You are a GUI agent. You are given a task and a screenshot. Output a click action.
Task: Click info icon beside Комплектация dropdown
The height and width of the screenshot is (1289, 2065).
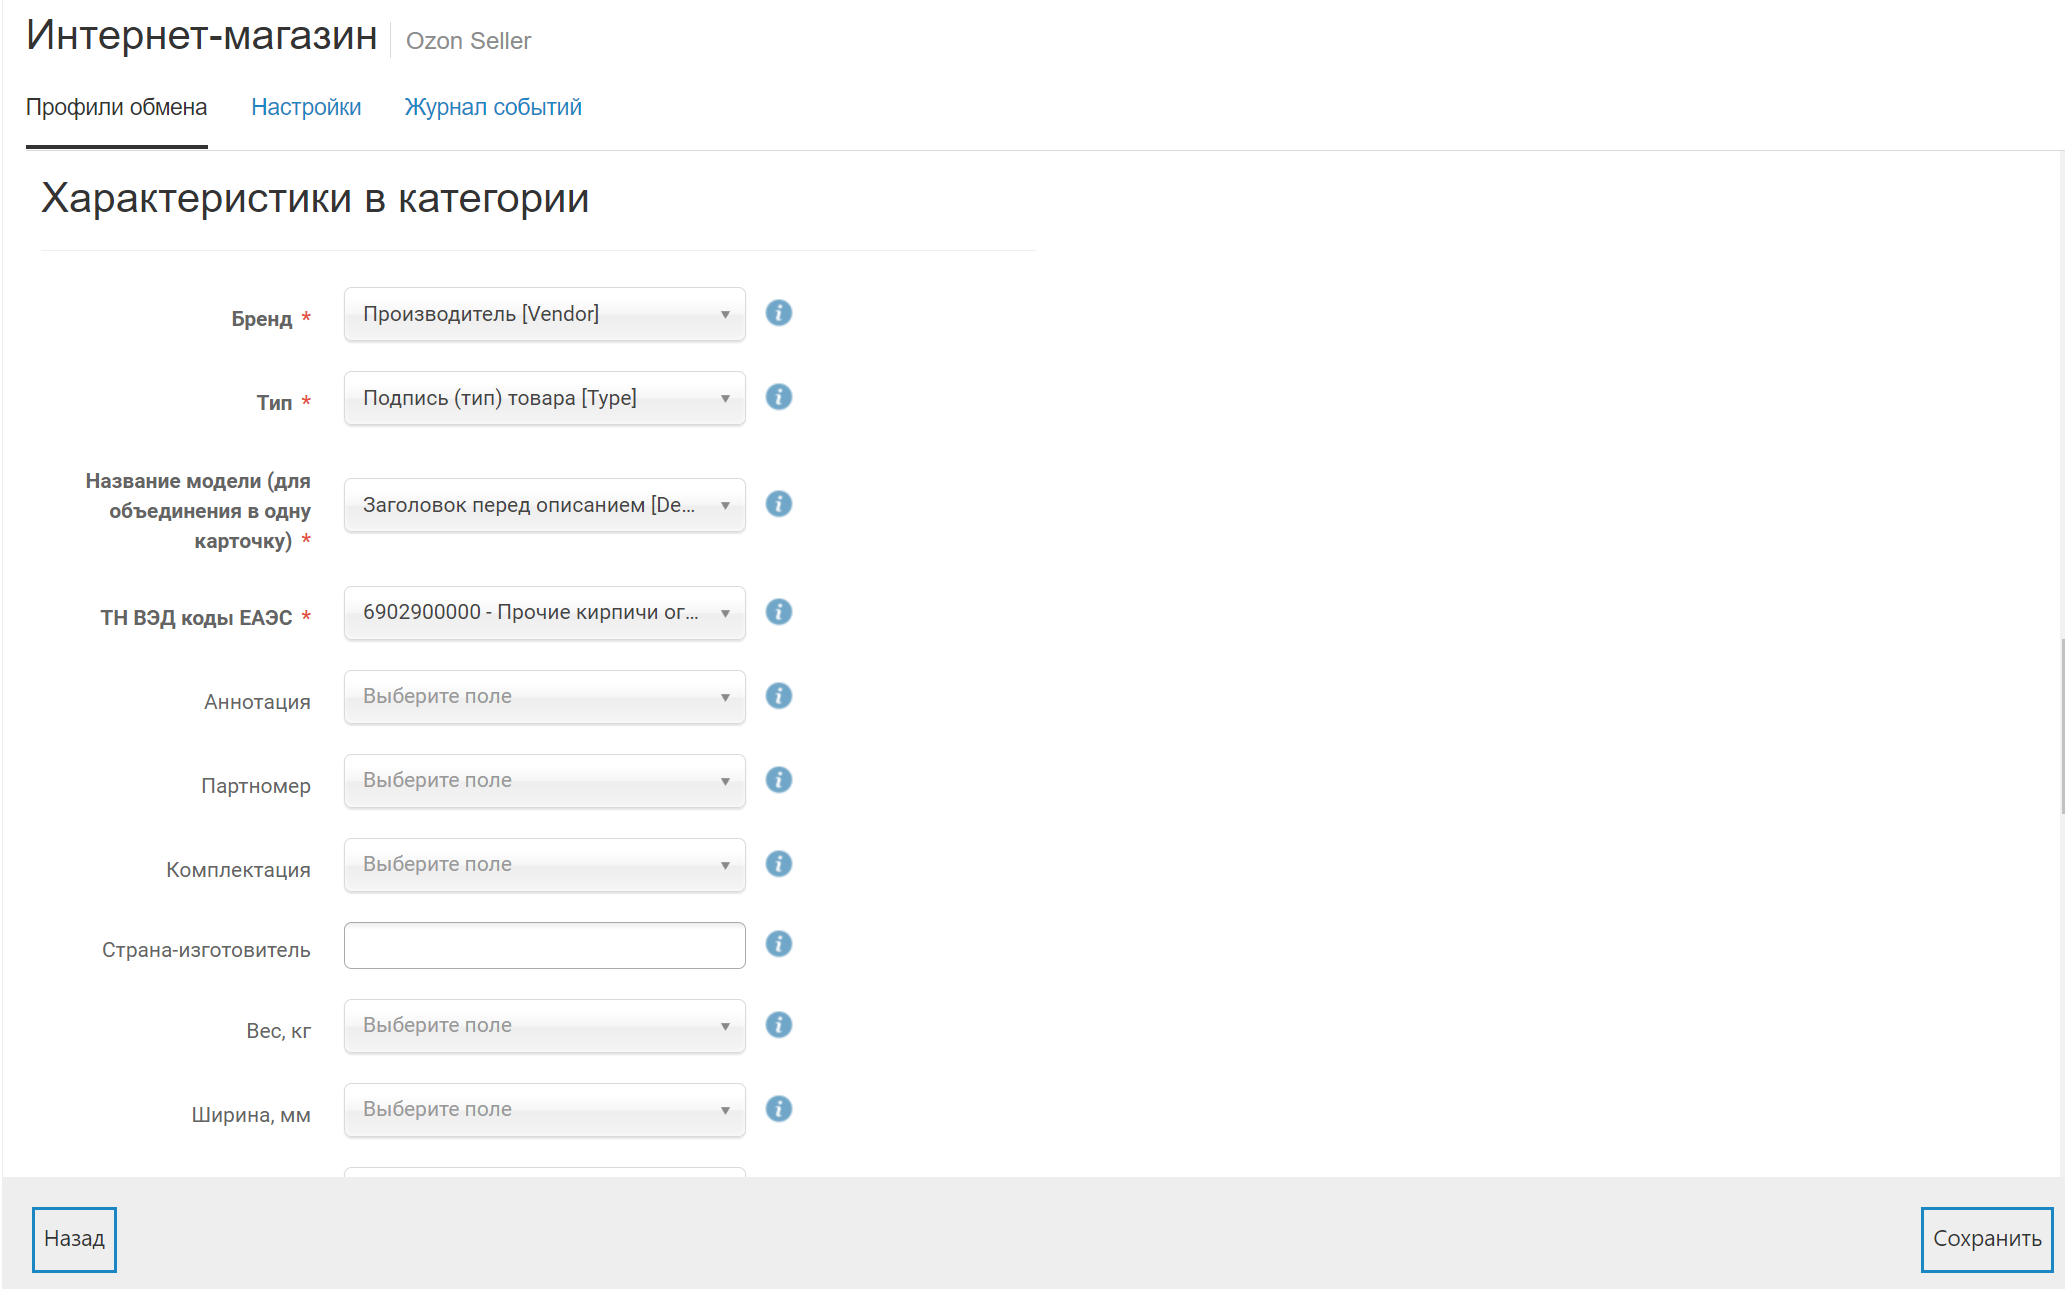point(778,864)
